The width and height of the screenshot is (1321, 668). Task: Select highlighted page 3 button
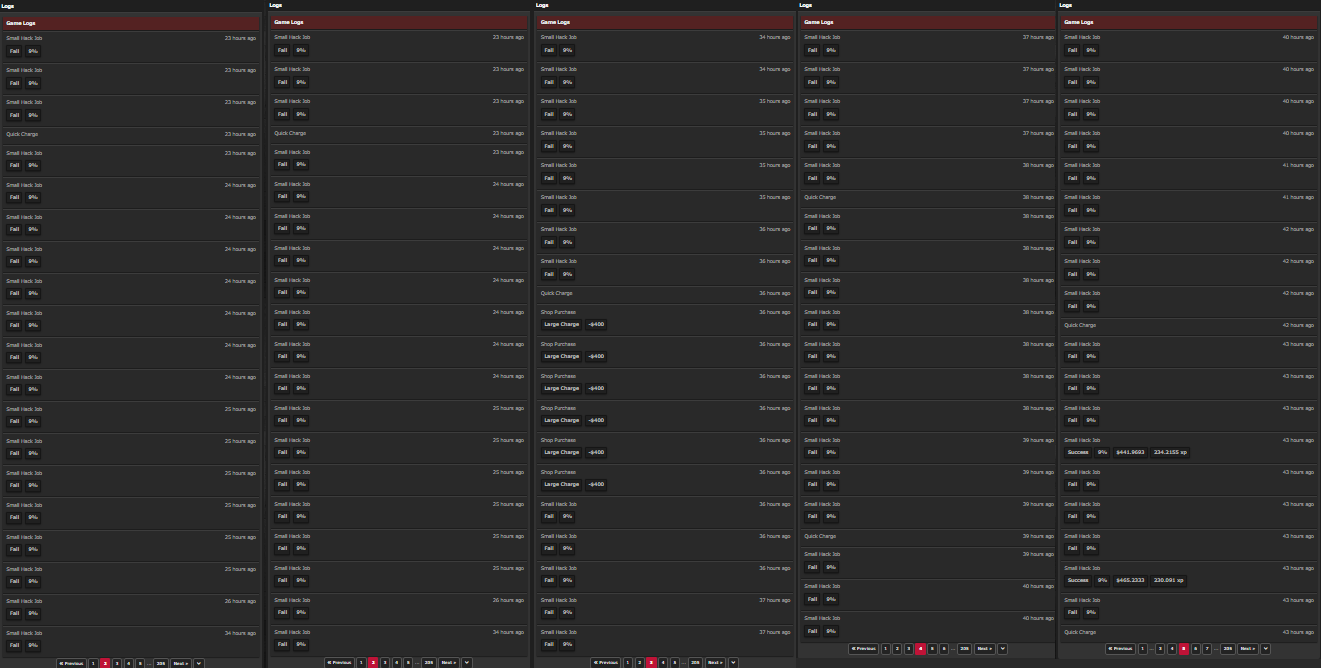coord(651,663)
